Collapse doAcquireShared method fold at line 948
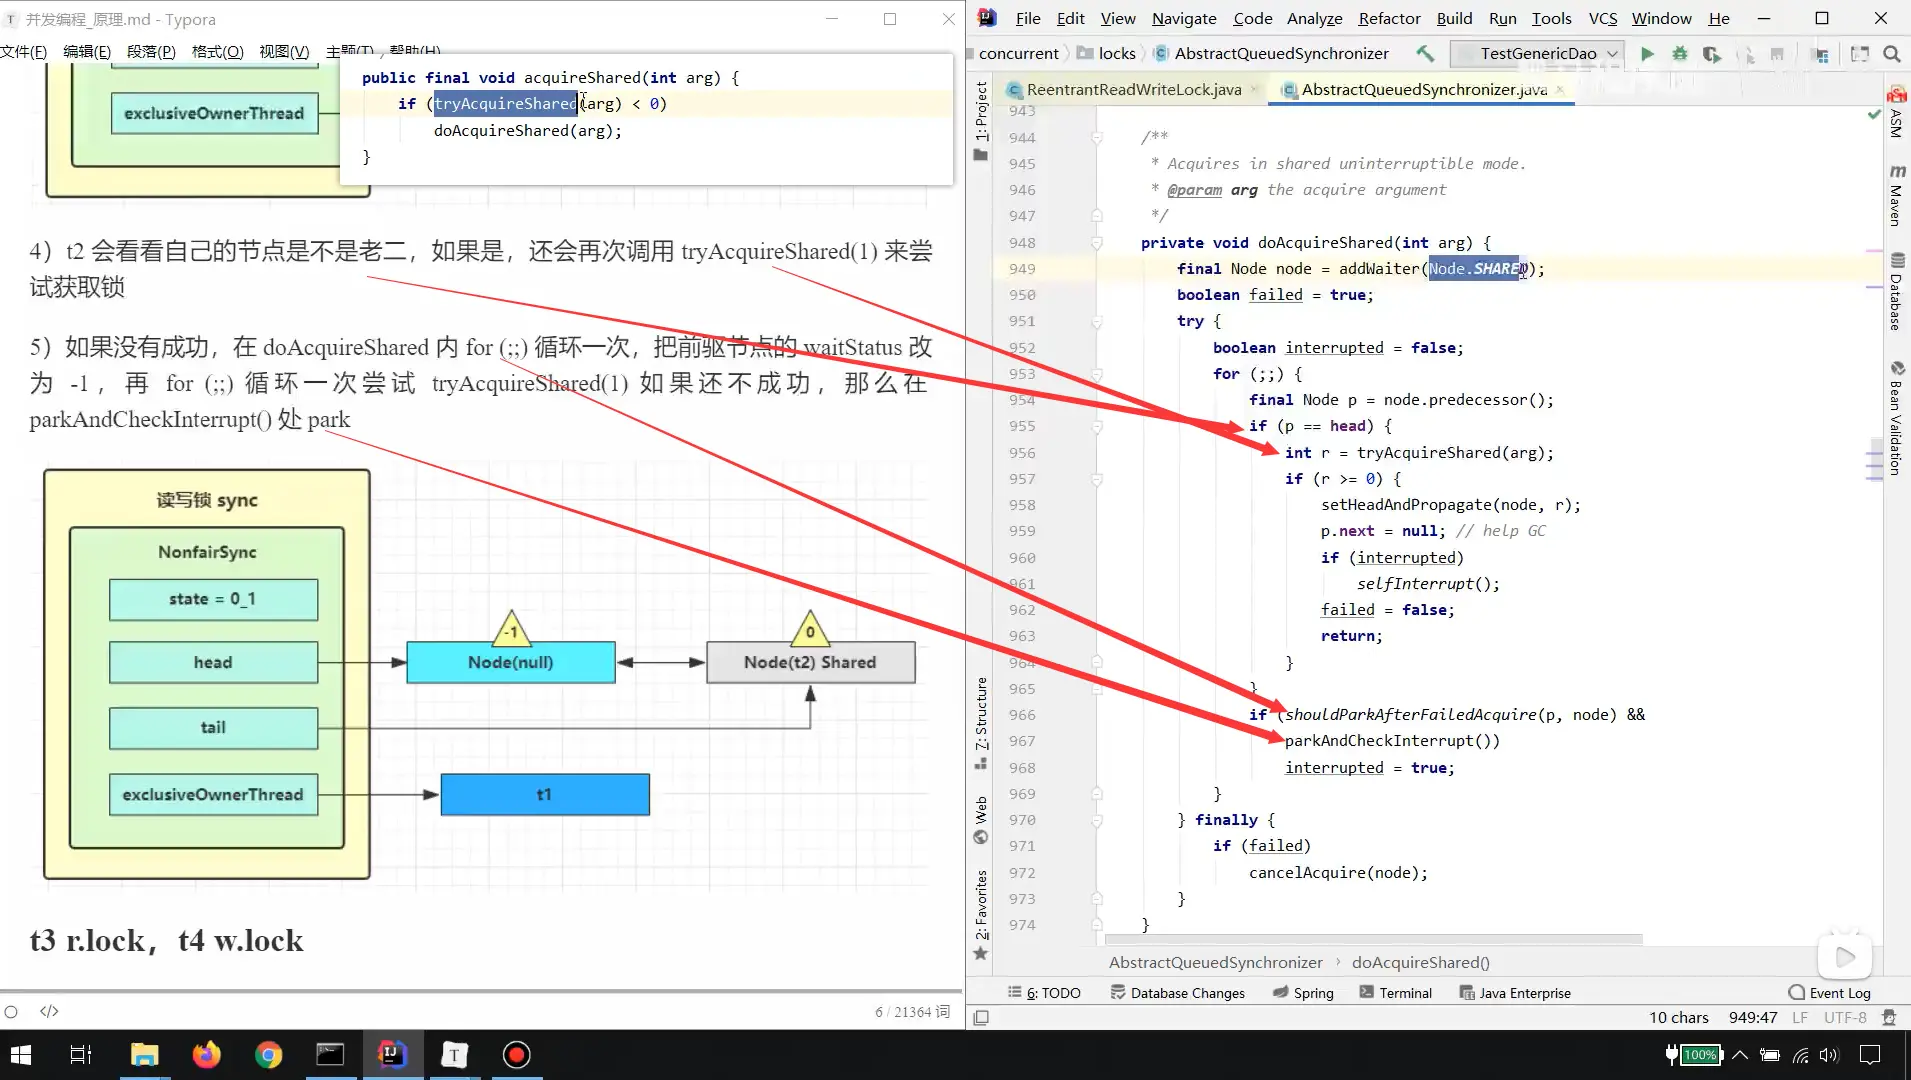The image size is (1911, 1080). (1097, 242)
